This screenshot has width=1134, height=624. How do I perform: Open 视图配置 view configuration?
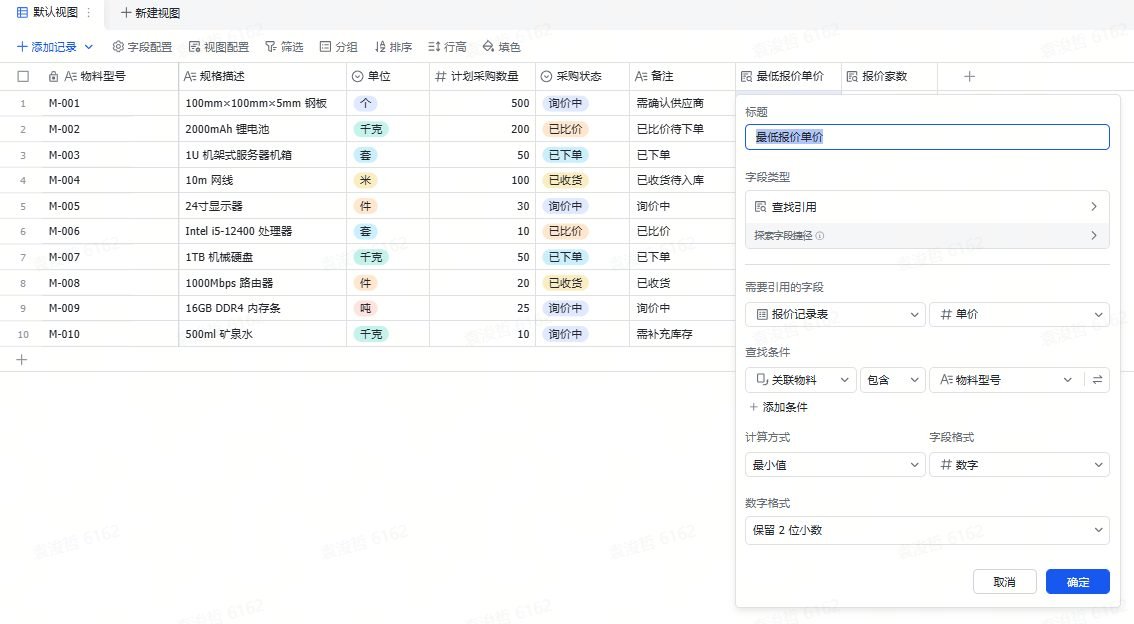(218, 47)
